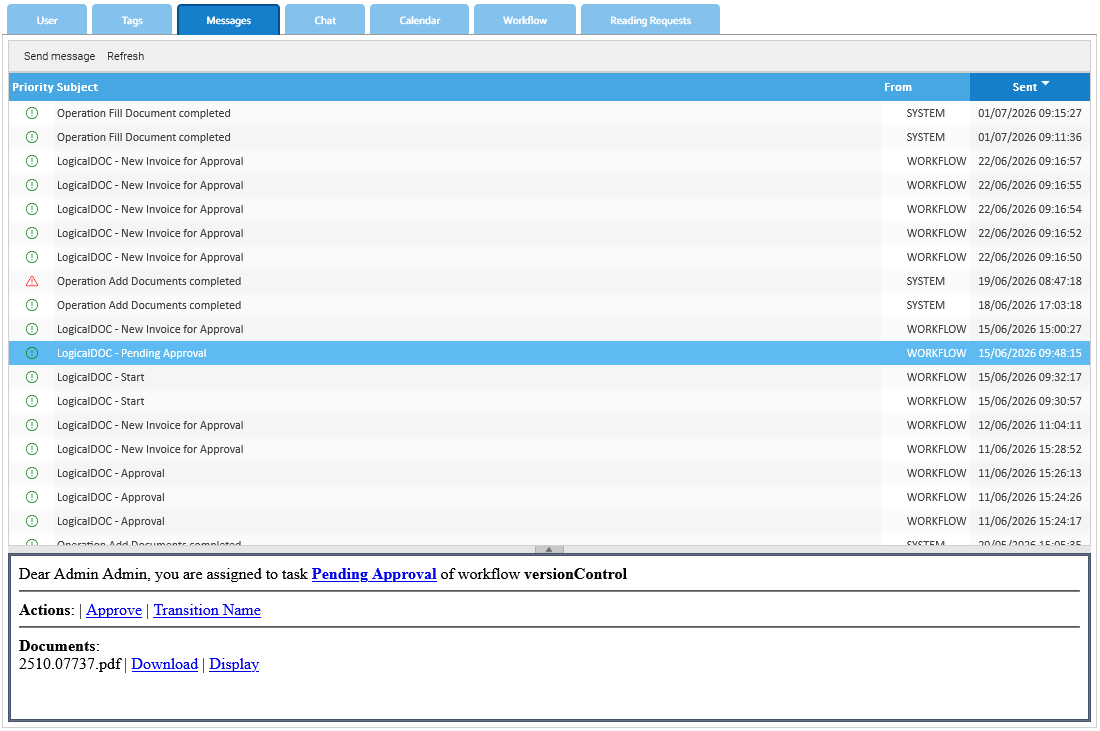Click priority icon of invoice message 22/06/2026 09:16:54
1100x731 pixels.
(32, 209)
